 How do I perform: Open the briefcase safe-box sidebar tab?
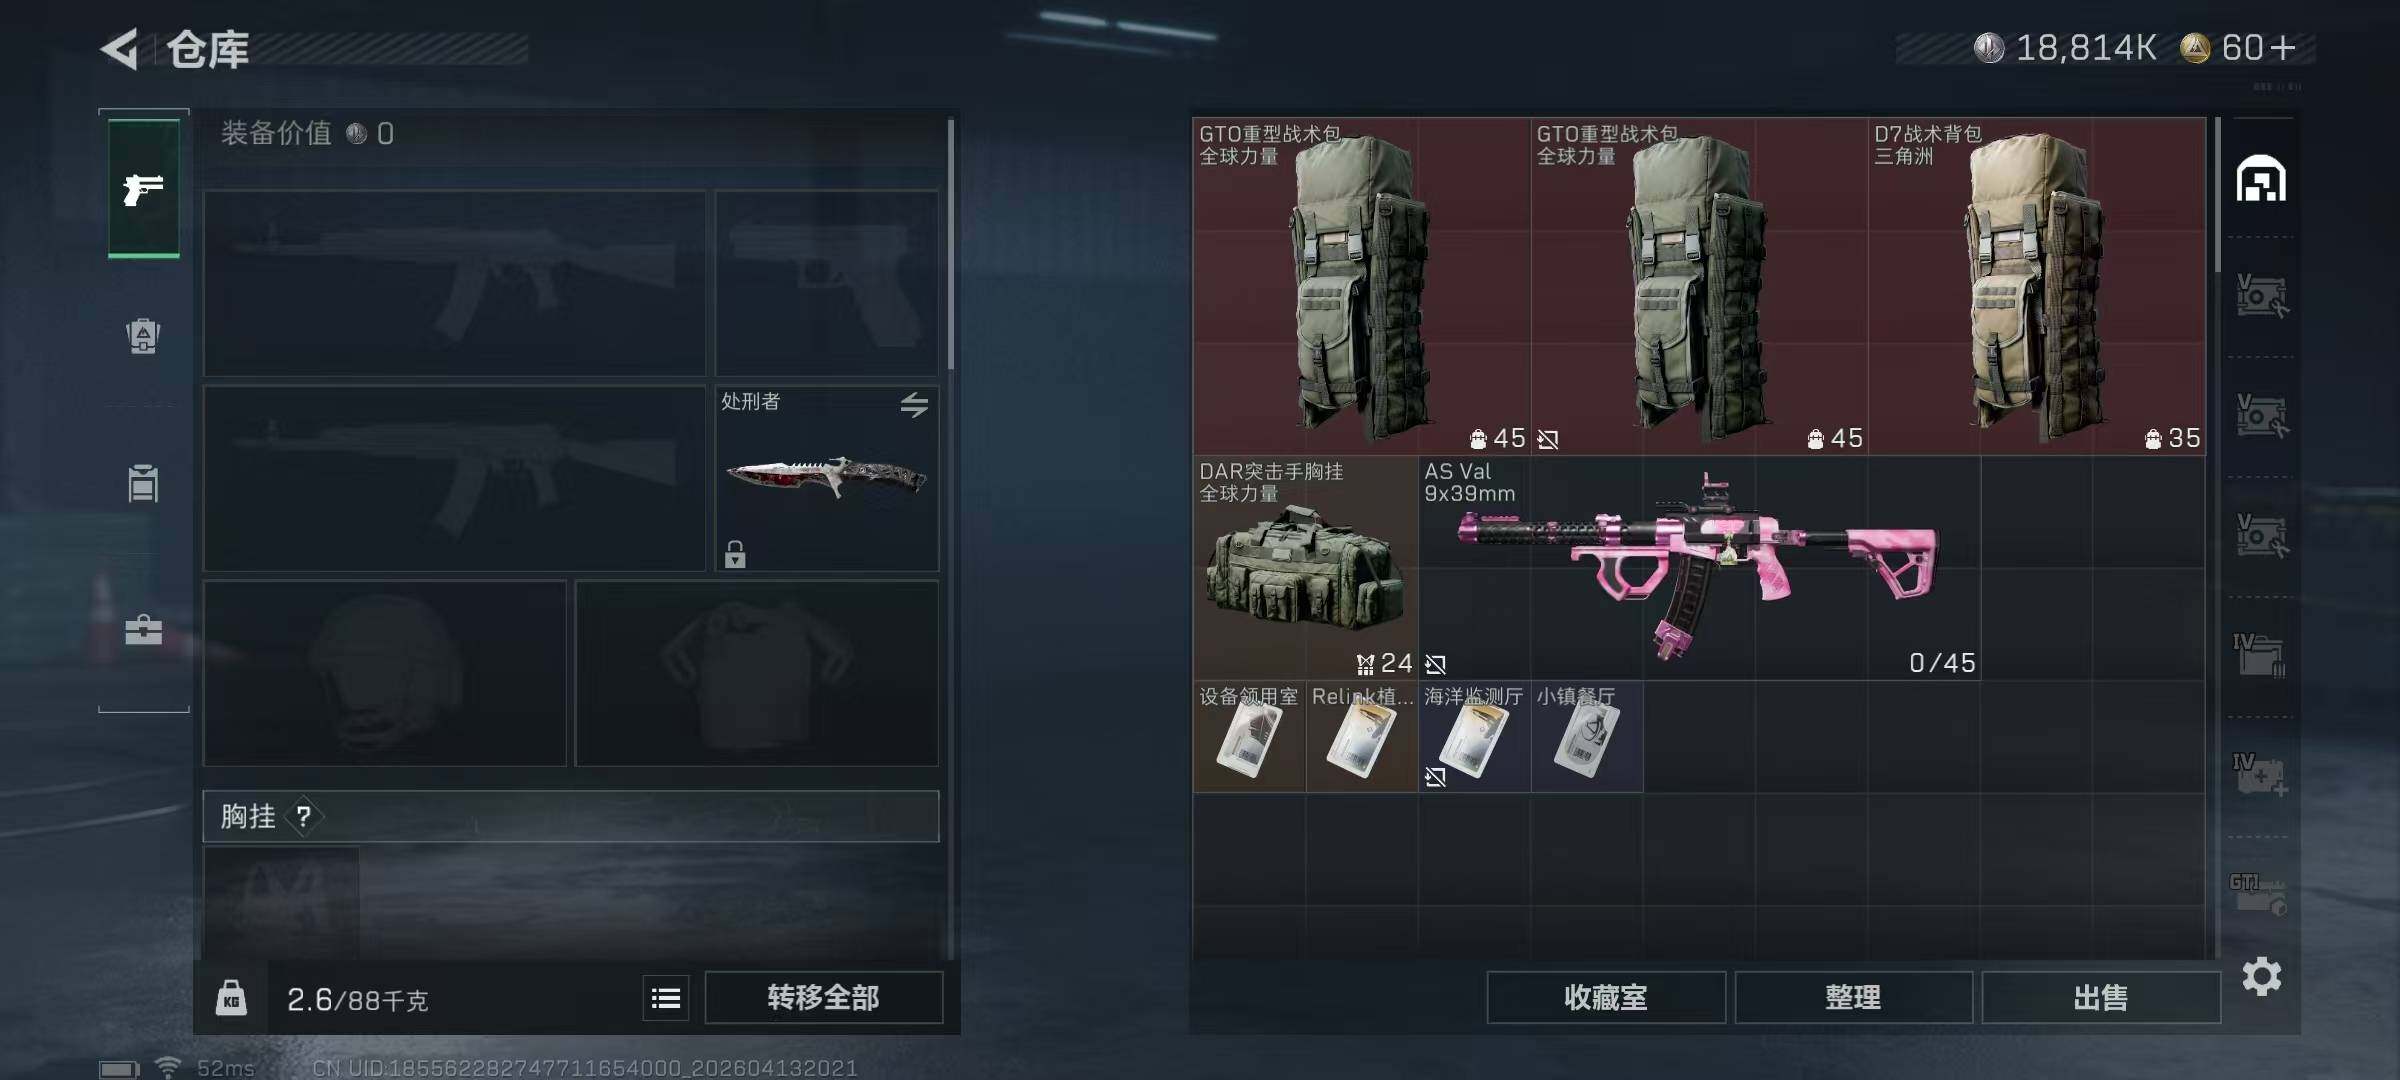143,630
